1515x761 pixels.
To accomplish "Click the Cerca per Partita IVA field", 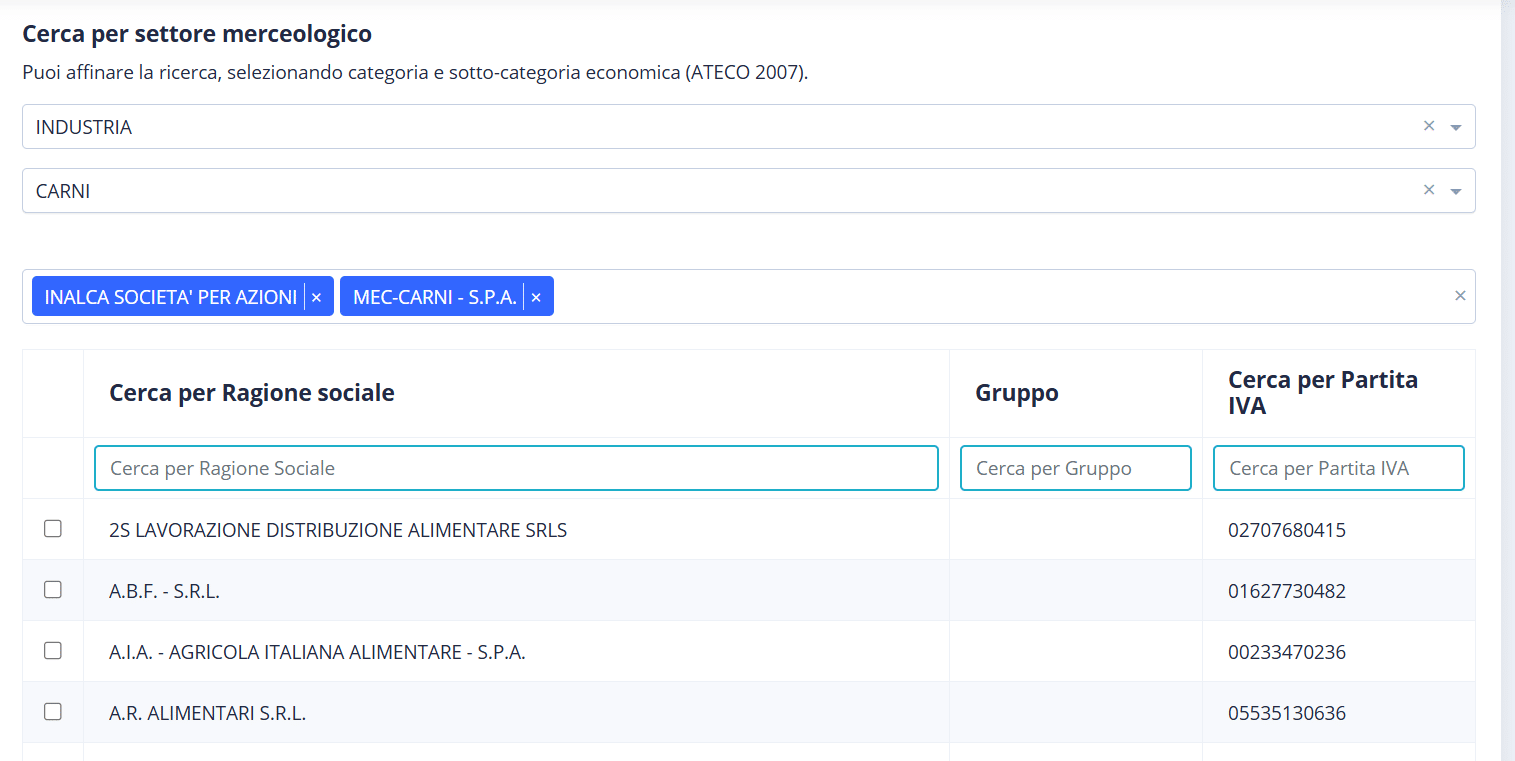I will pos(1338,468).
